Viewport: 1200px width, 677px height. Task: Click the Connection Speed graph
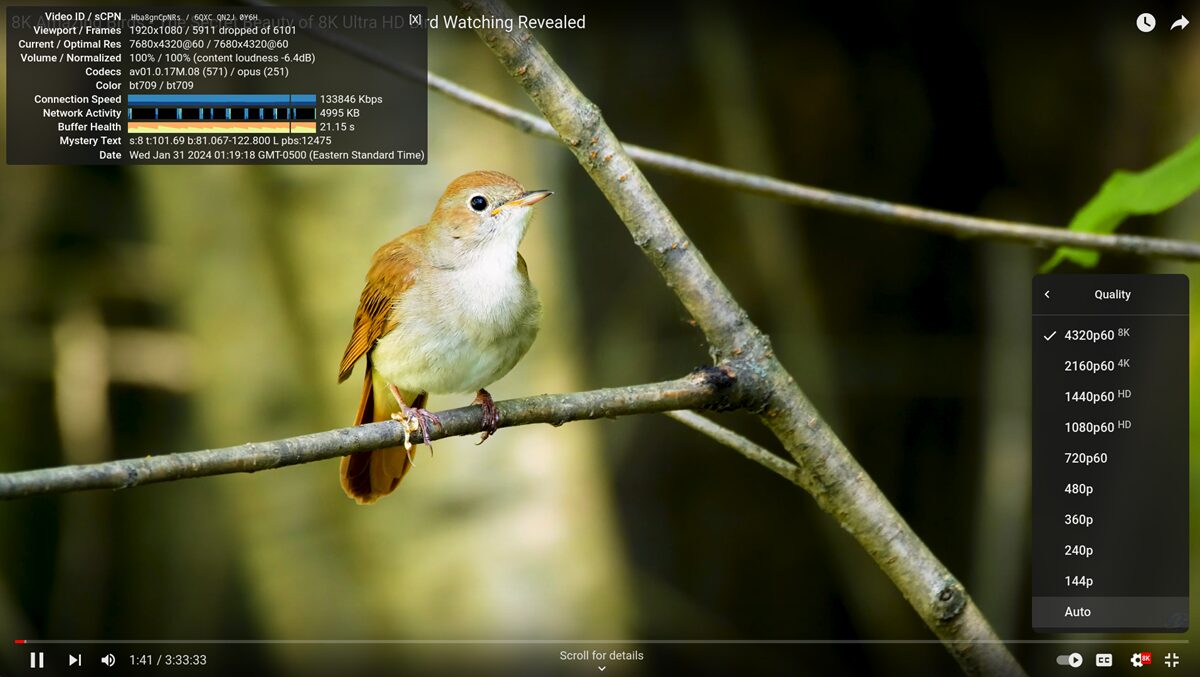pos(222,99)
